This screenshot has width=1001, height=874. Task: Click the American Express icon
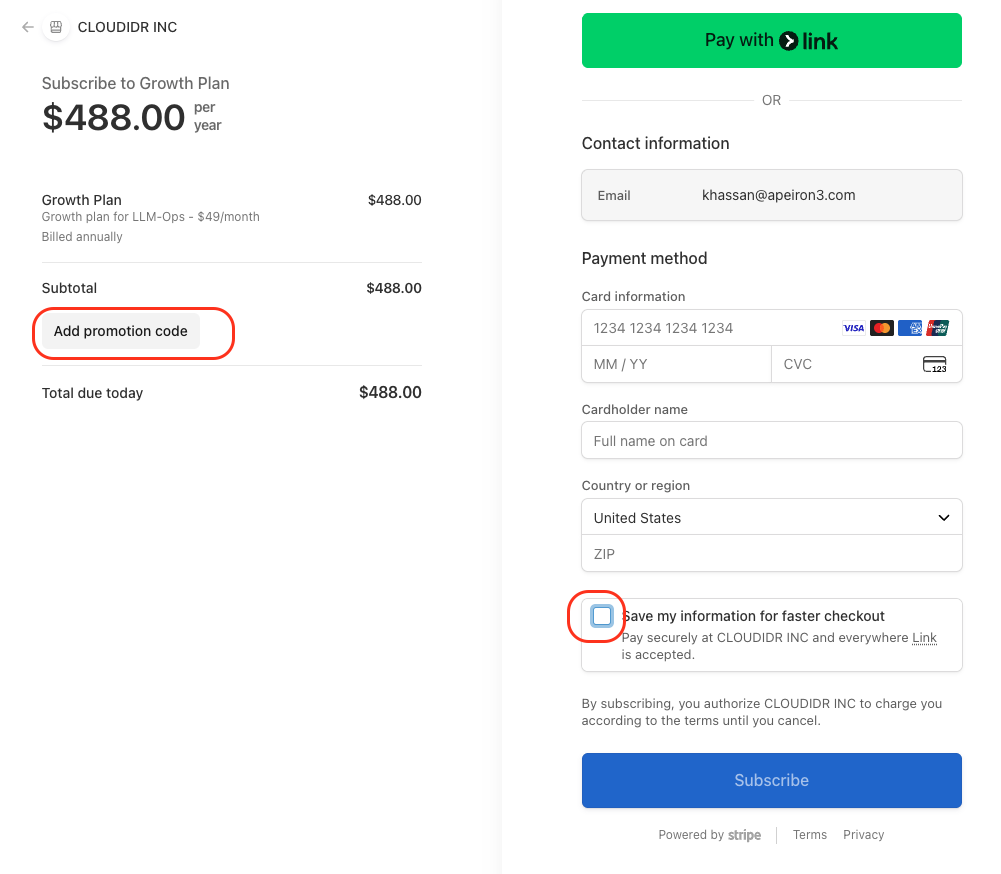pyautogui.click(x=909, y=328)
